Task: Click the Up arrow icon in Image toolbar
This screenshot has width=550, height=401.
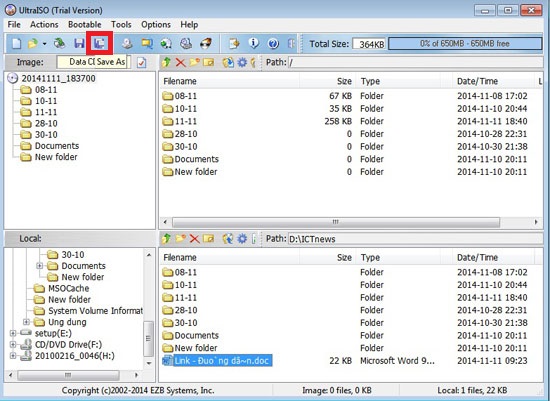Action: click(166, 63)
